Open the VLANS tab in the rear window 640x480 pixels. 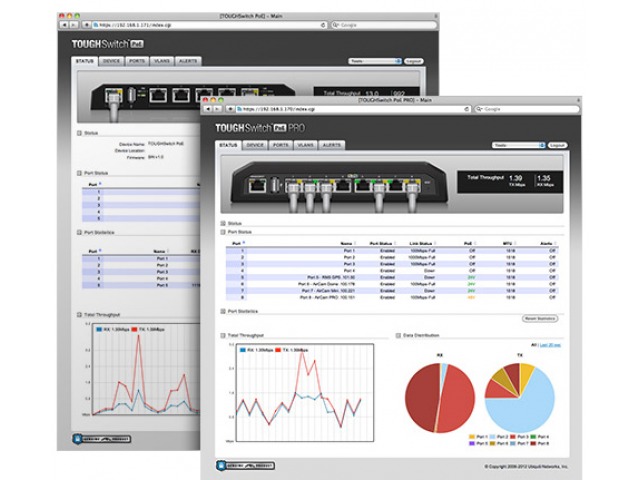point(162,61)
